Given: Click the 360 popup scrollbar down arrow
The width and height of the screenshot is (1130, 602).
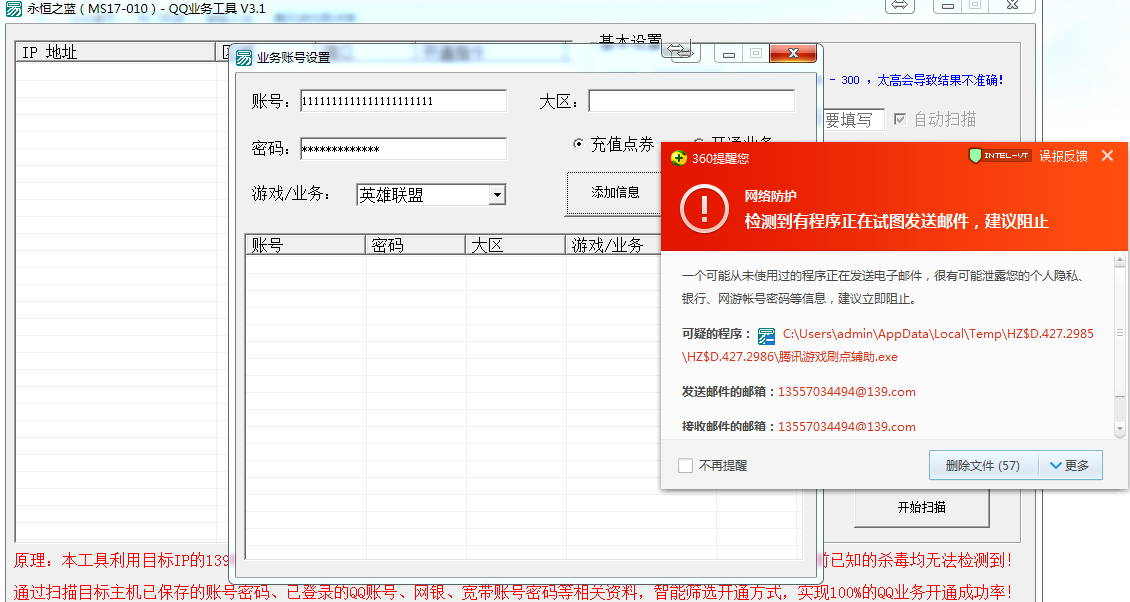Looking at the screenshot, I should 1119,429.
